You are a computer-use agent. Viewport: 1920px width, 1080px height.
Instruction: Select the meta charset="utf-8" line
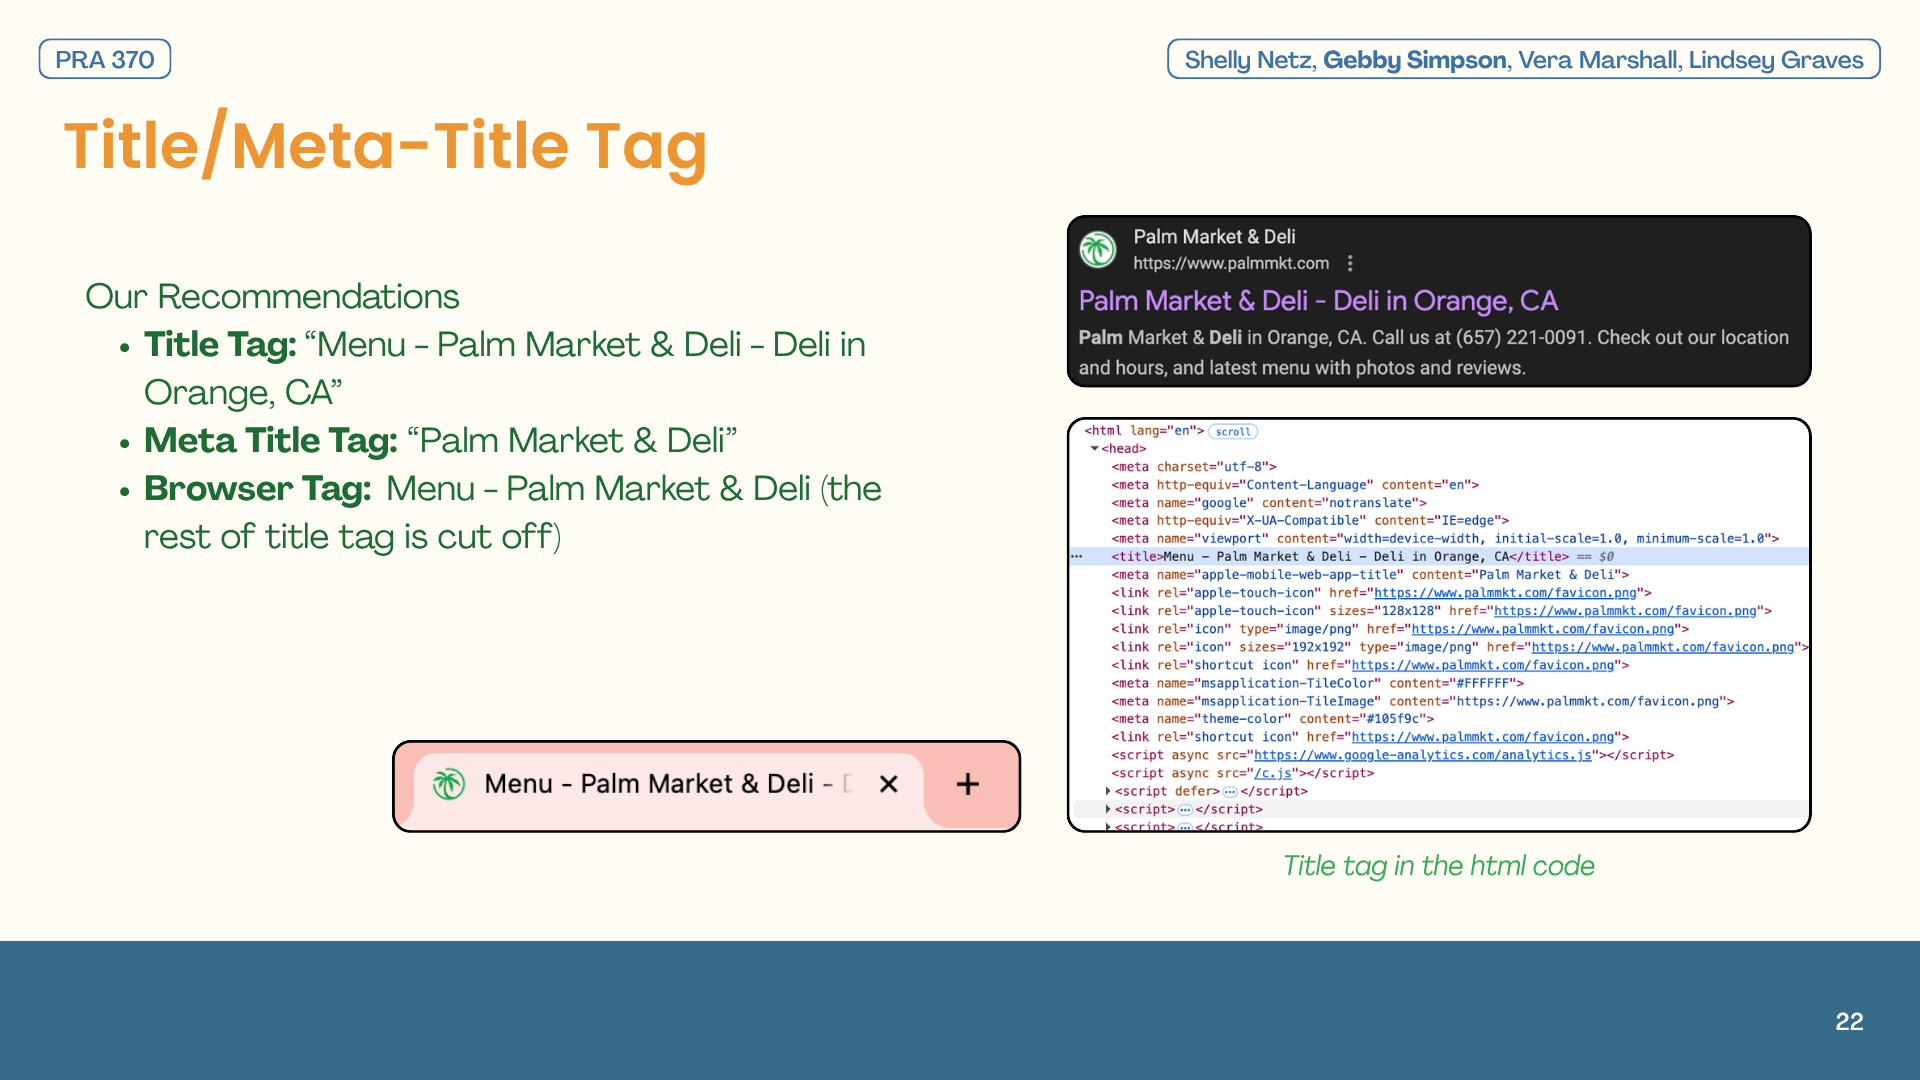(x=1194, y=467)
